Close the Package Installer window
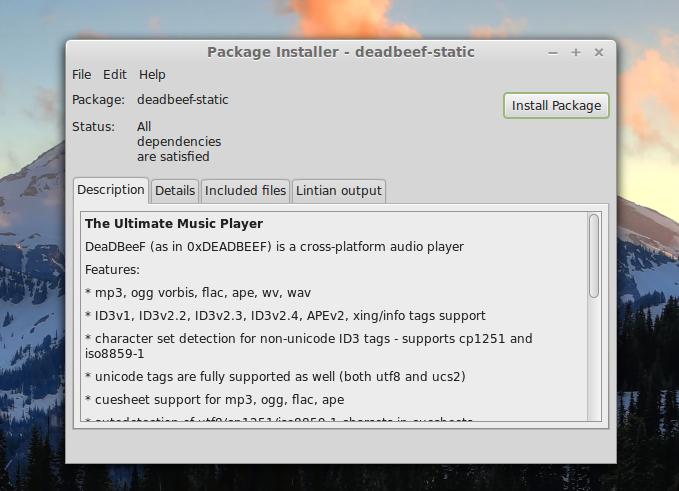 [x=599, y=52]
